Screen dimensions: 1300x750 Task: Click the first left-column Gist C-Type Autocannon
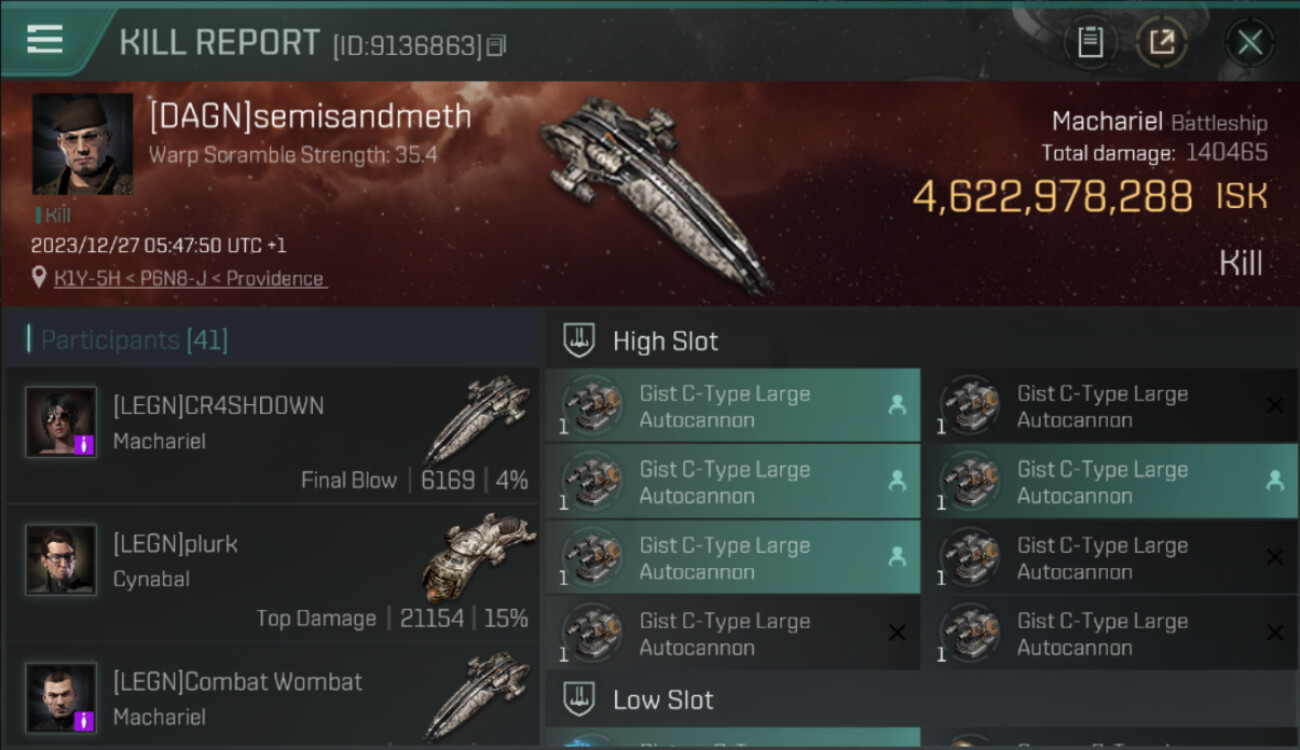[733, 406]
